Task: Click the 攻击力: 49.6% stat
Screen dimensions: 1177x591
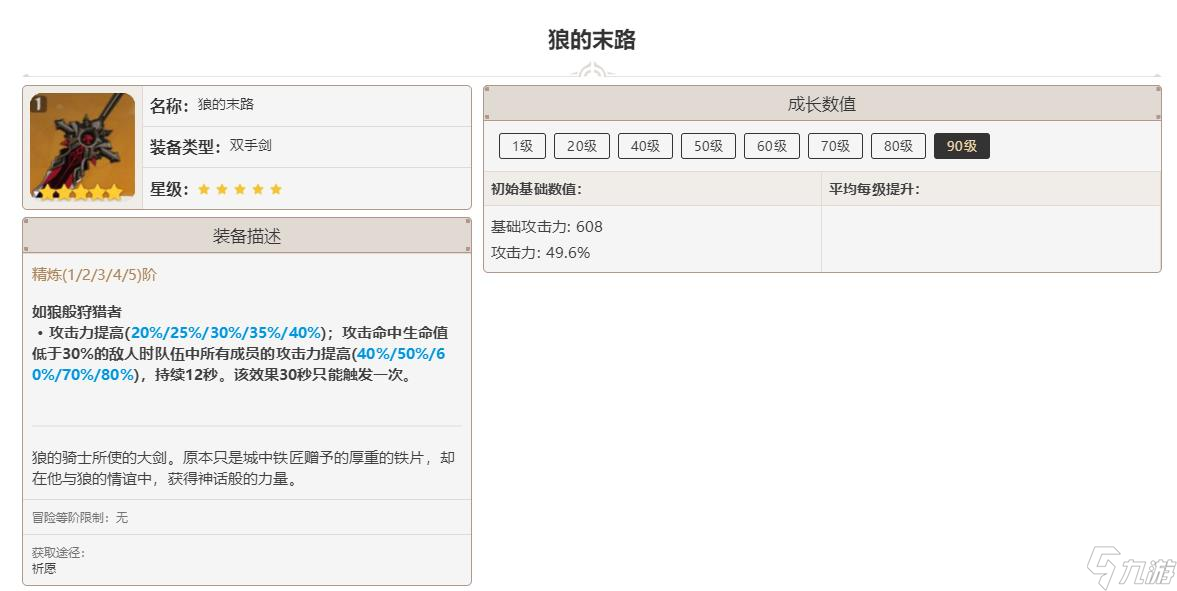Action: point(540,252)
